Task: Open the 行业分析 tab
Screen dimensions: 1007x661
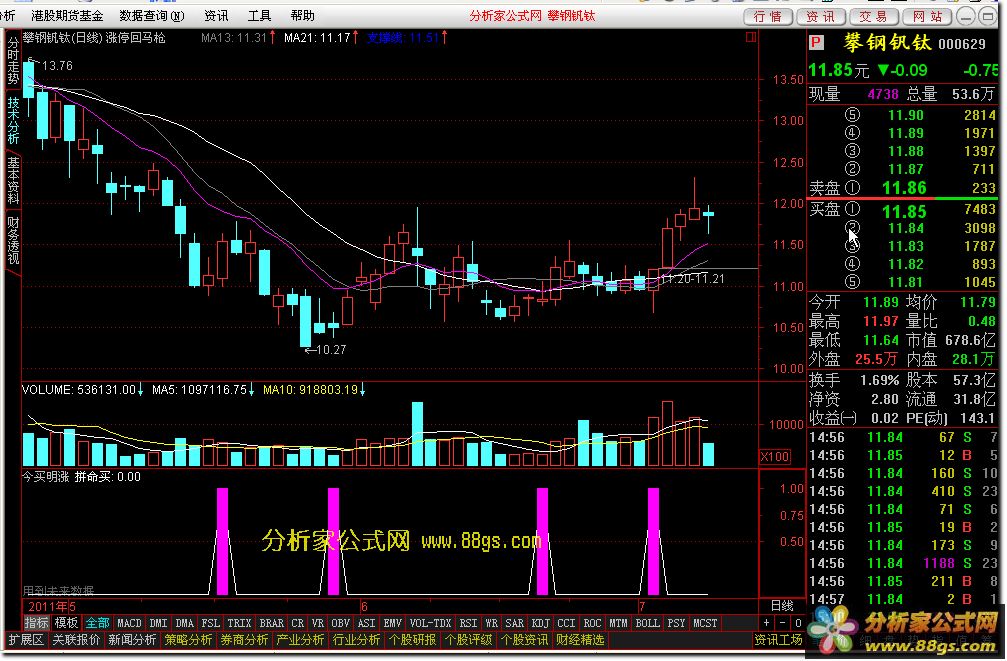Action: click(356, 639)
